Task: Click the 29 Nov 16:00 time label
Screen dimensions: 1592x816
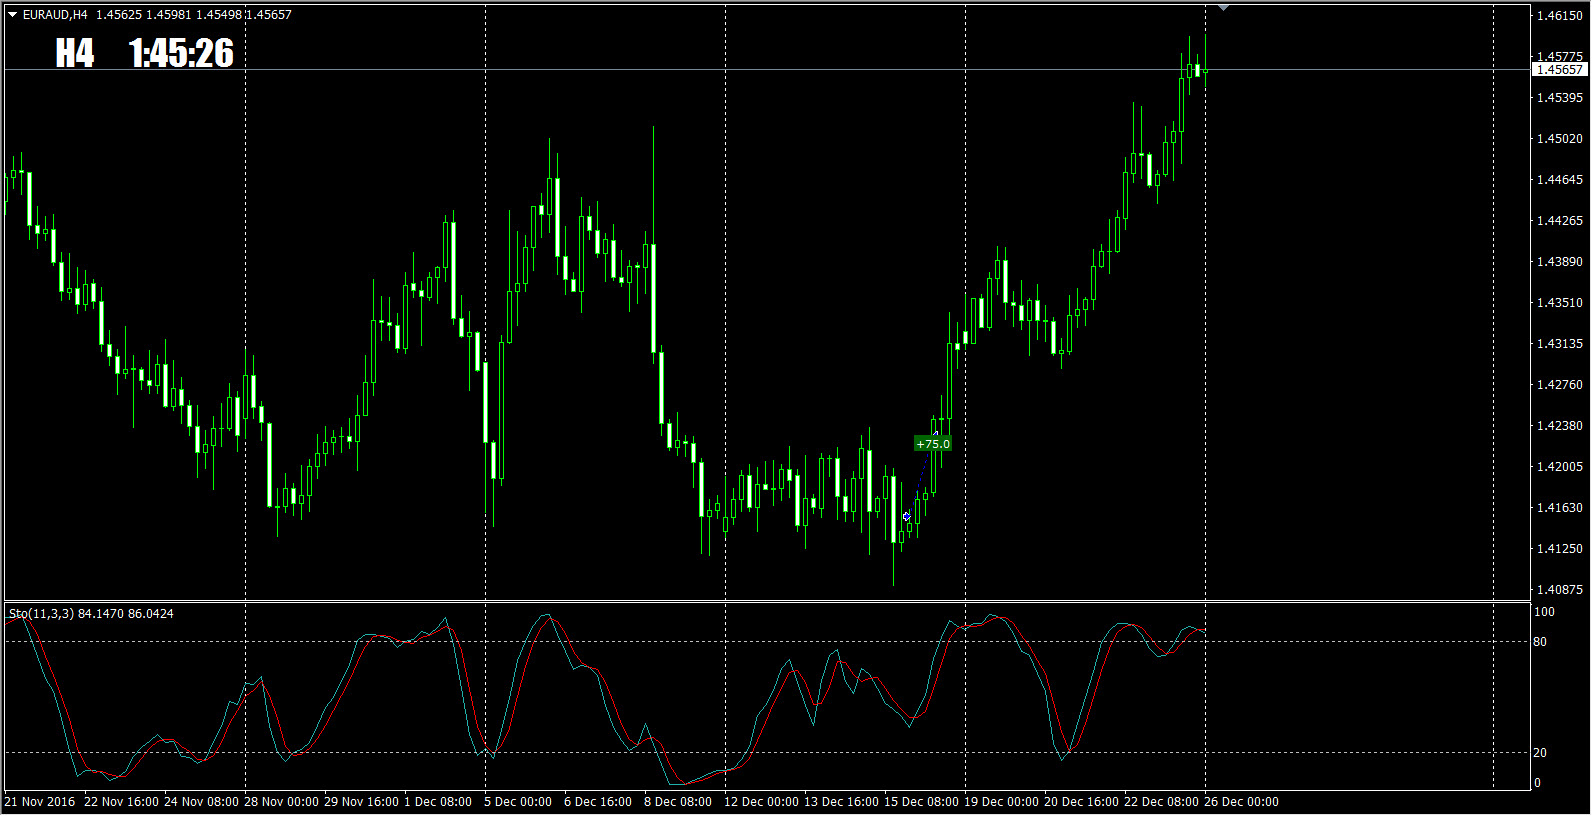Action: tap(362, 802)
